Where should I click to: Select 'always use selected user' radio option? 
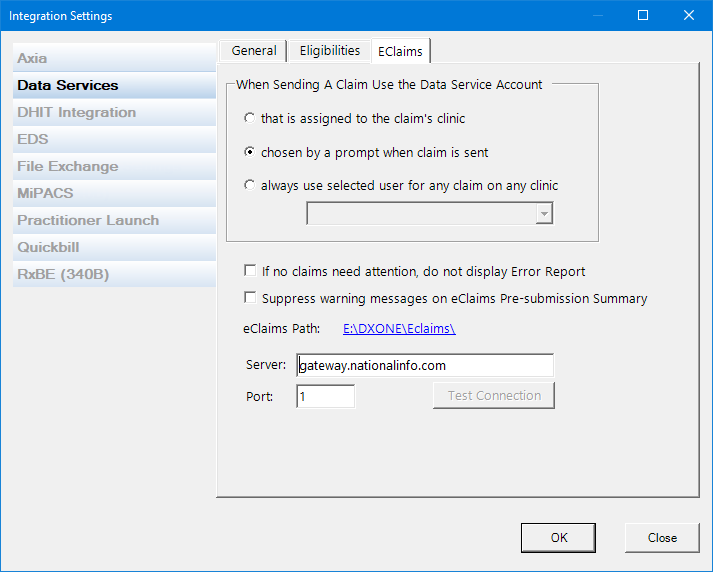[x=249, y=186]
